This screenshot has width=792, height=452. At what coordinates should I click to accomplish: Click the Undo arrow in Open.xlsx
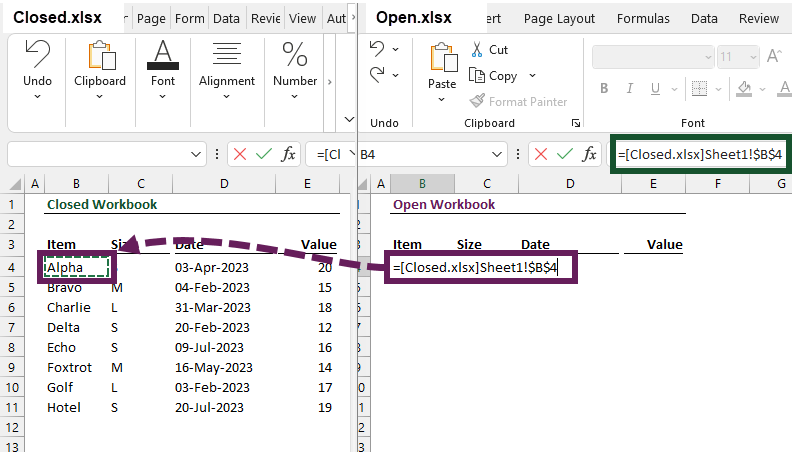point(377,49)
